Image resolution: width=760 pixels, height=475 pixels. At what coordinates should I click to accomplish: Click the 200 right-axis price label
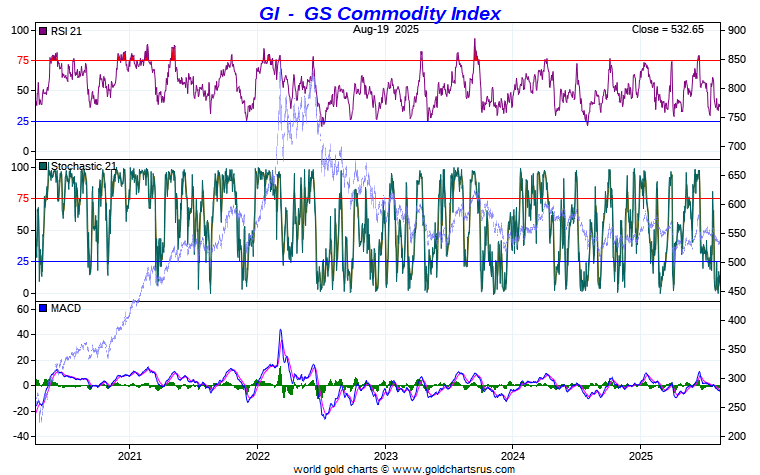[x=736, y=436]
